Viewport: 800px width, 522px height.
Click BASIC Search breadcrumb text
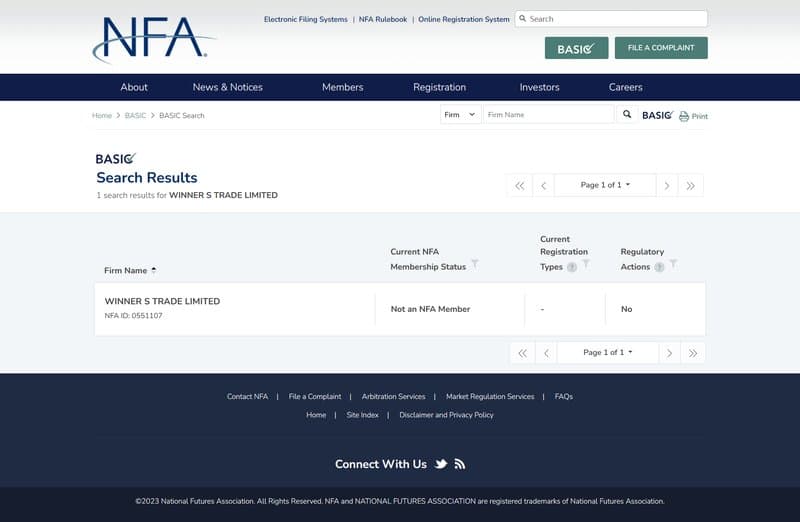(182, 115)
